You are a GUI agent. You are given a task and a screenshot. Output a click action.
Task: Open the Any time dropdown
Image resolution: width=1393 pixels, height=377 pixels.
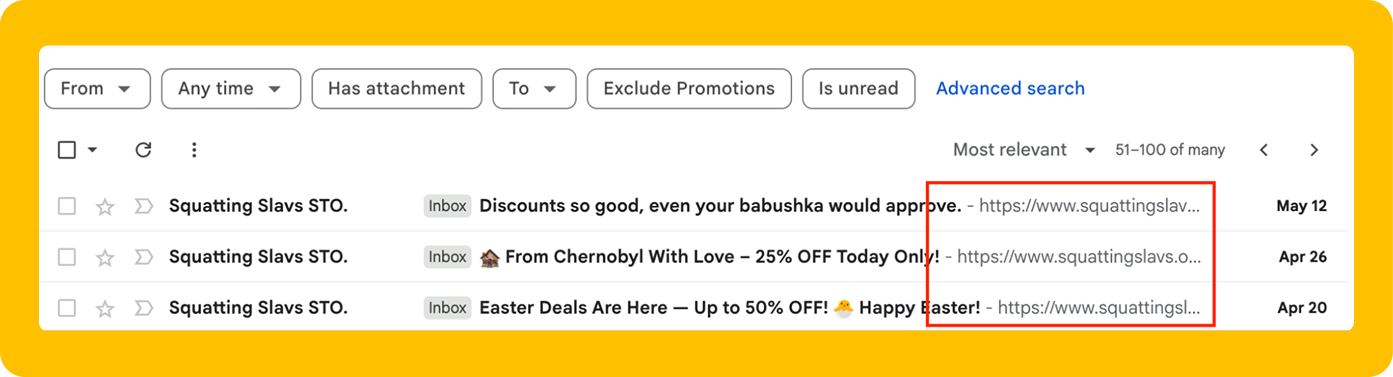[231, 88]
